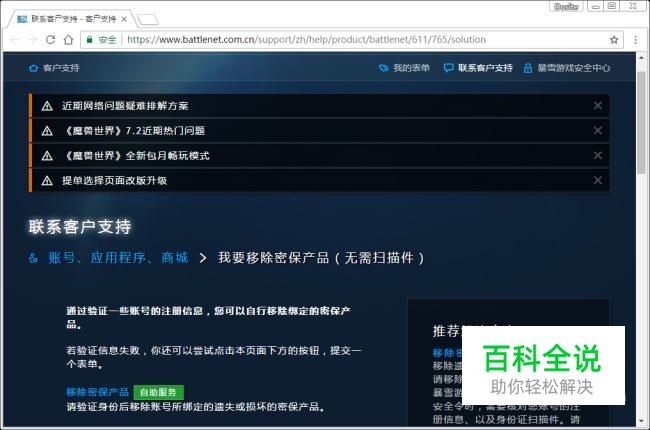This screenshot has height=430, width=650.
Task: Open the Chrome three-dot menu
Action: pyautogui.click(x=635, y=40)
